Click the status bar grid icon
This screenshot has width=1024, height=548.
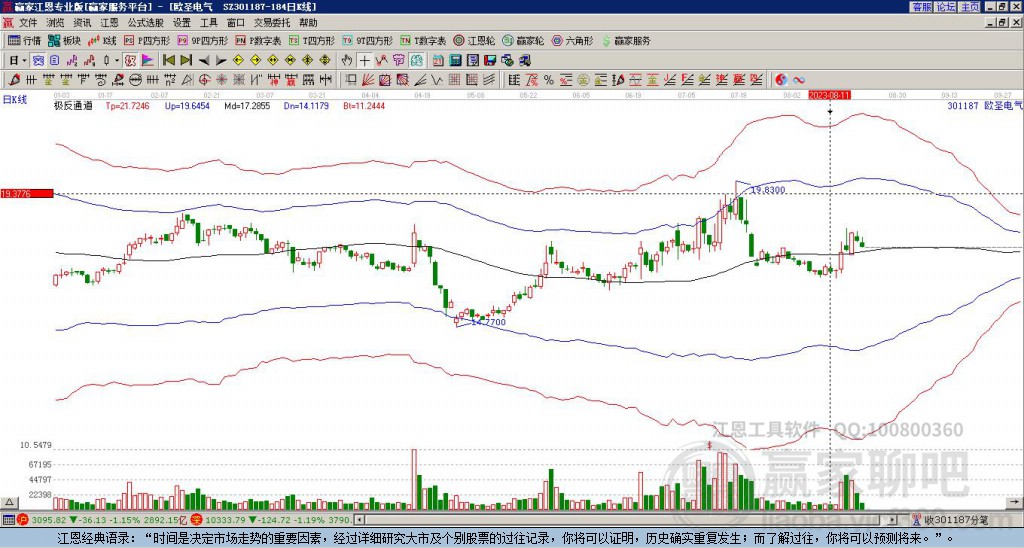[x=8, y=520]
